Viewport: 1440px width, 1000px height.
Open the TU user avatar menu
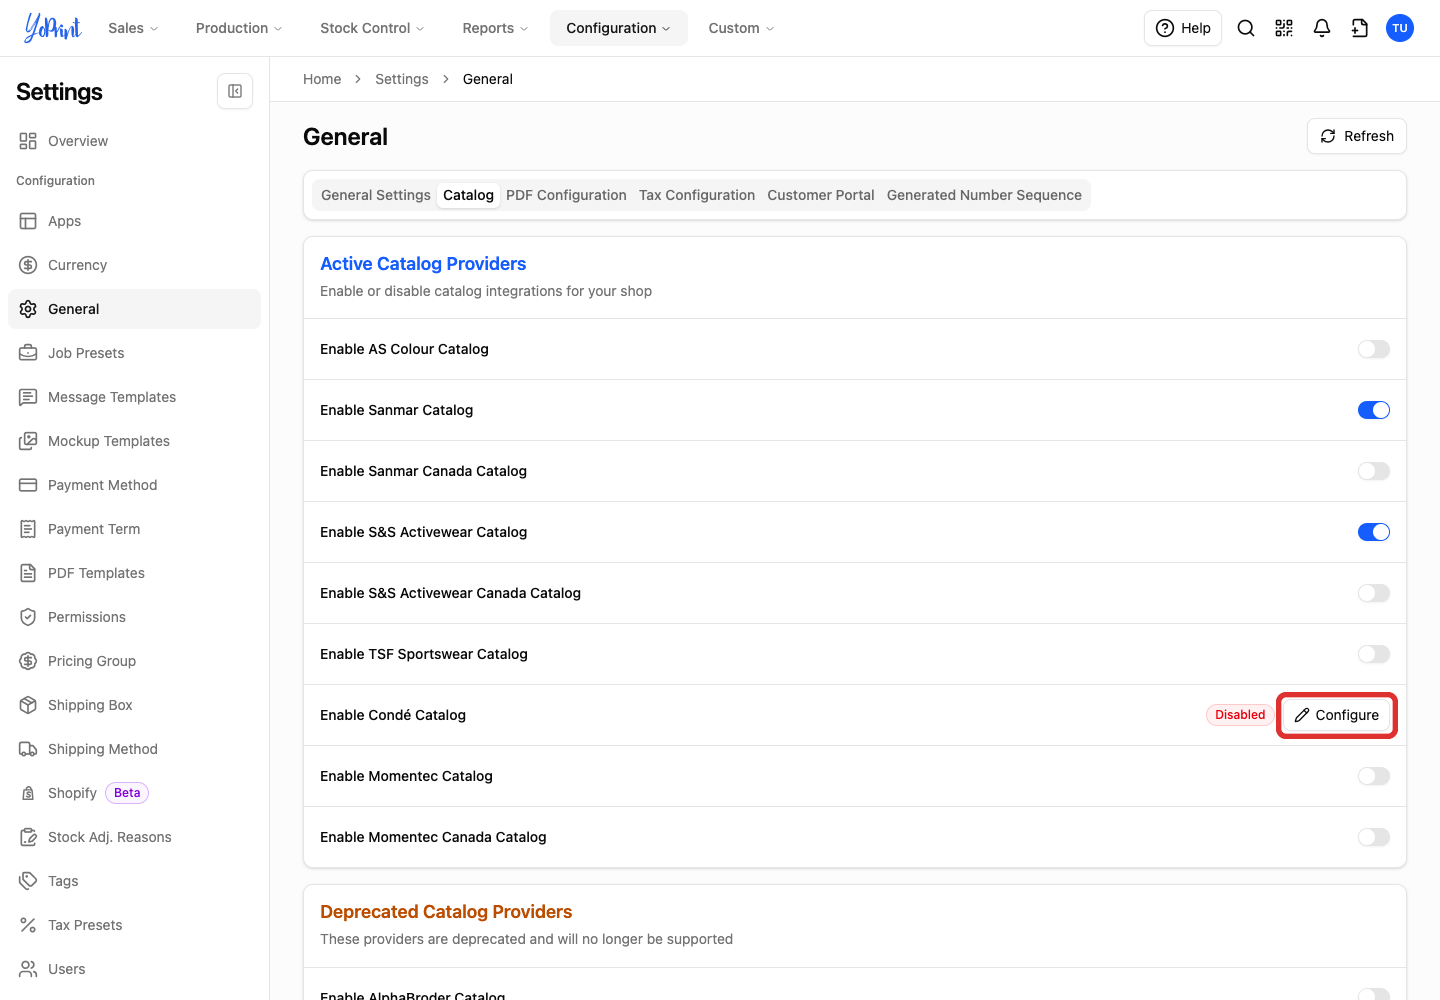(1400, 28)
